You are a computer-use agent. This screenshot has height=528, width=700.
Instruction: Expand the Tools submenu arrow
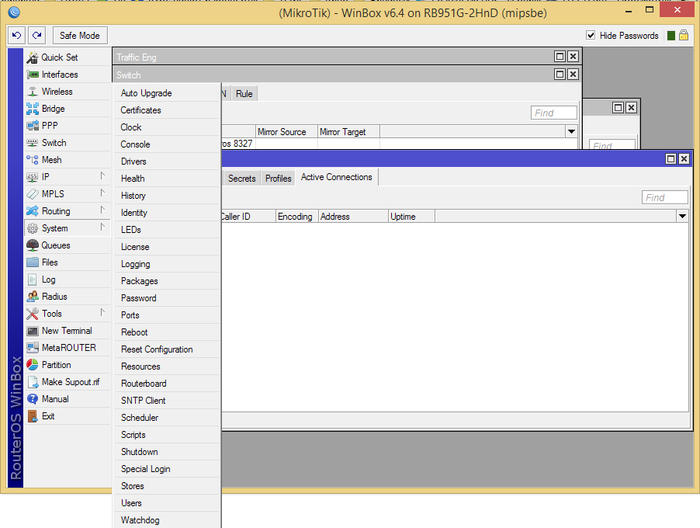102,312
